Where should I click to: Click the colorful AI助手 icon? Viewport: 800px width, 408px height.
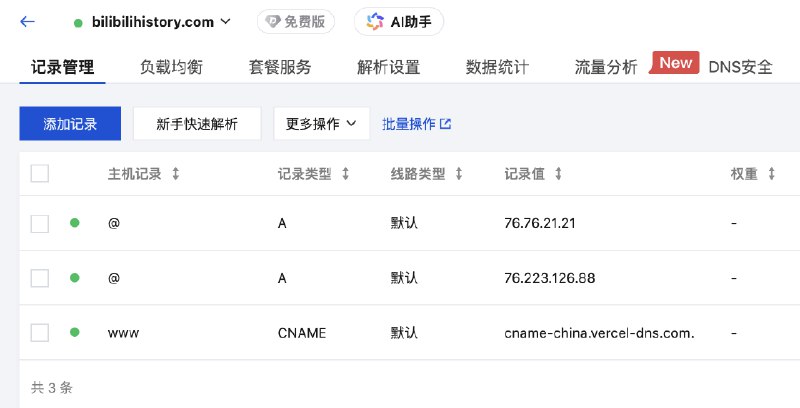click(375, 21)
